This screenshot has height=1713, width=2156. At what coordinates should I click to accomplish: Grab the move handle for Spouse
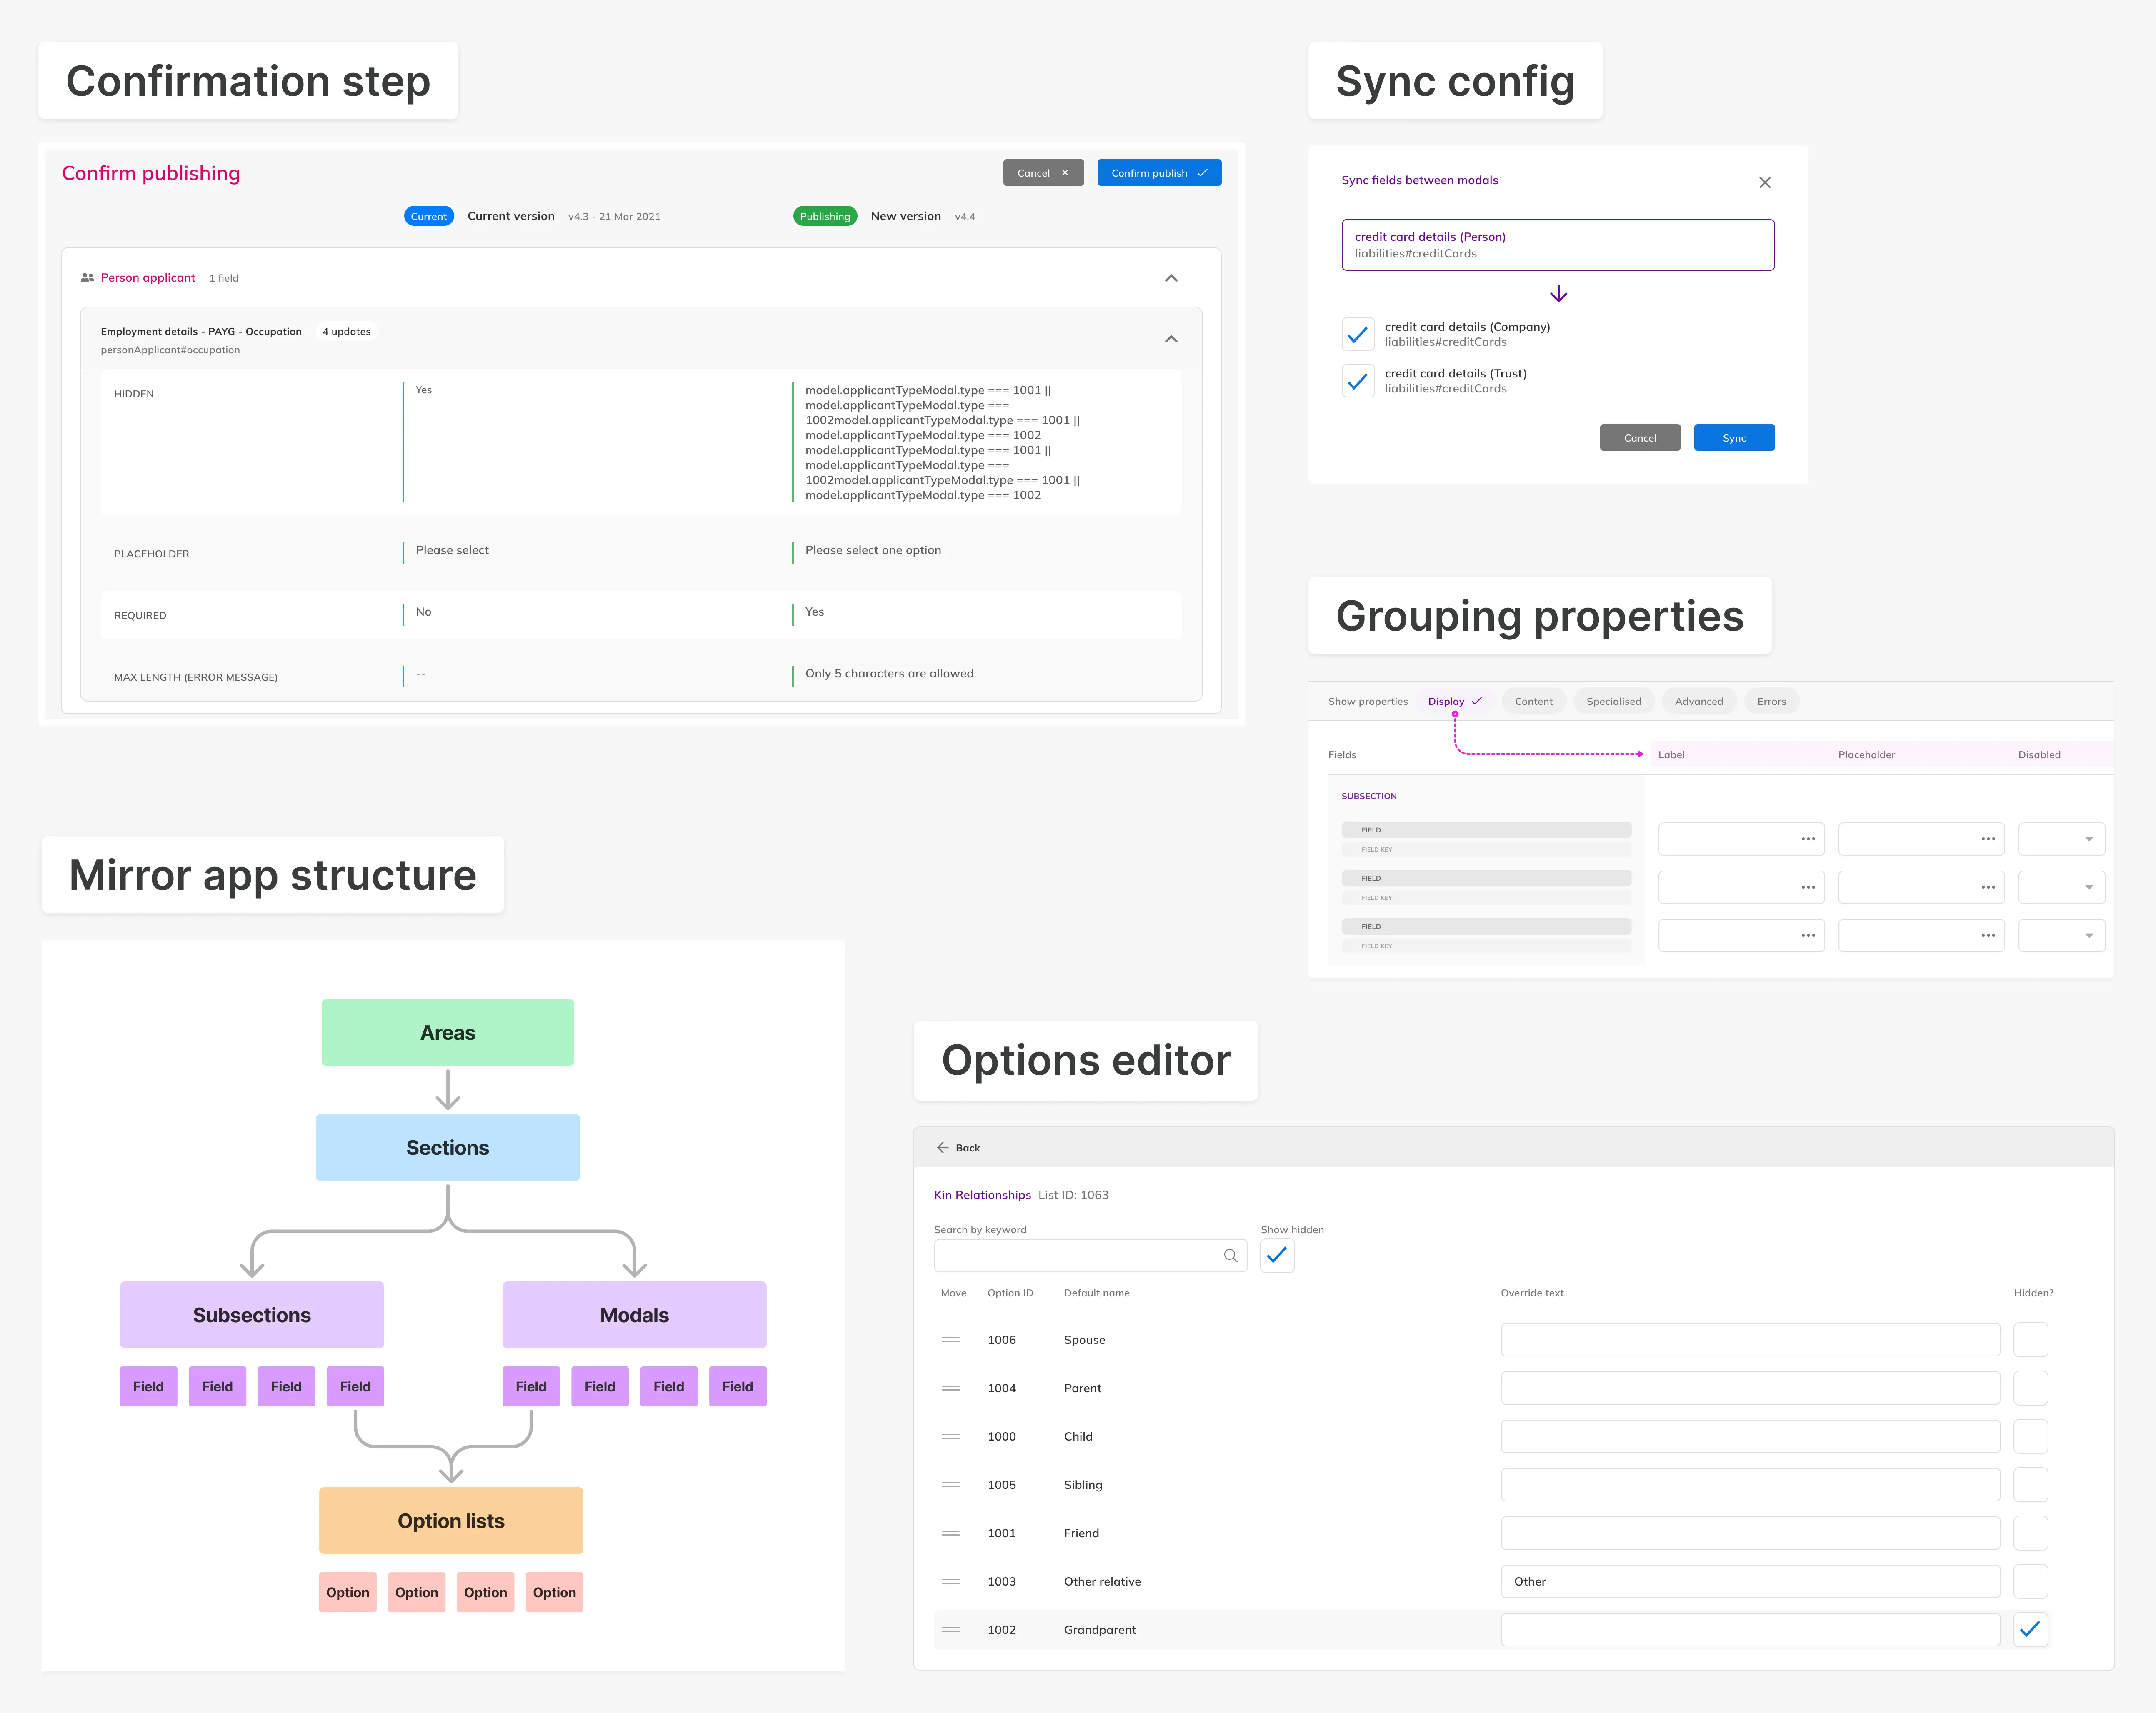(950, 1340)
